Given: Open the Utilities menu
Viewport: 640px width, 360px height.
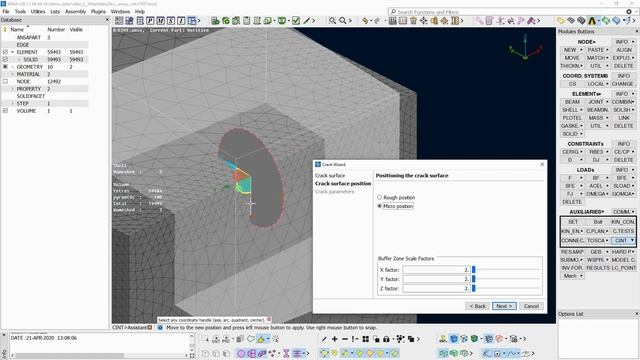Looking at the screenshot, I should coord(38,11).
